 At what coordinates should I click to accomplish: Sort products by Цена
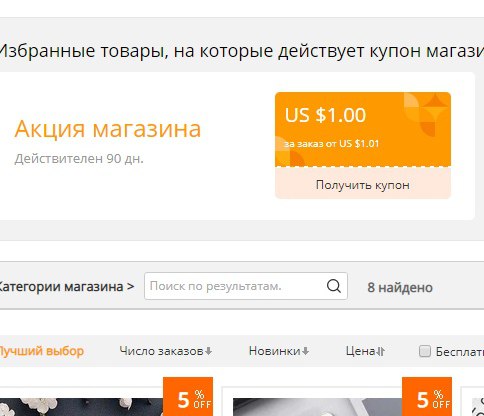365,351
